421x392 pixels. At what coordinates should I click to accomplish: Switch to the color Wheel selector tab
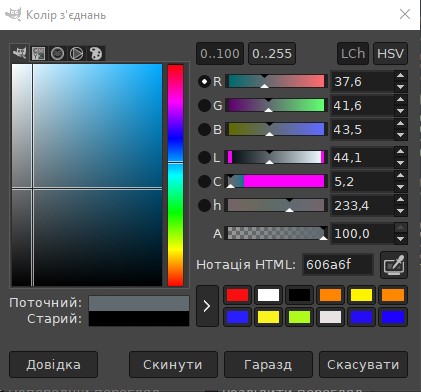76,53
